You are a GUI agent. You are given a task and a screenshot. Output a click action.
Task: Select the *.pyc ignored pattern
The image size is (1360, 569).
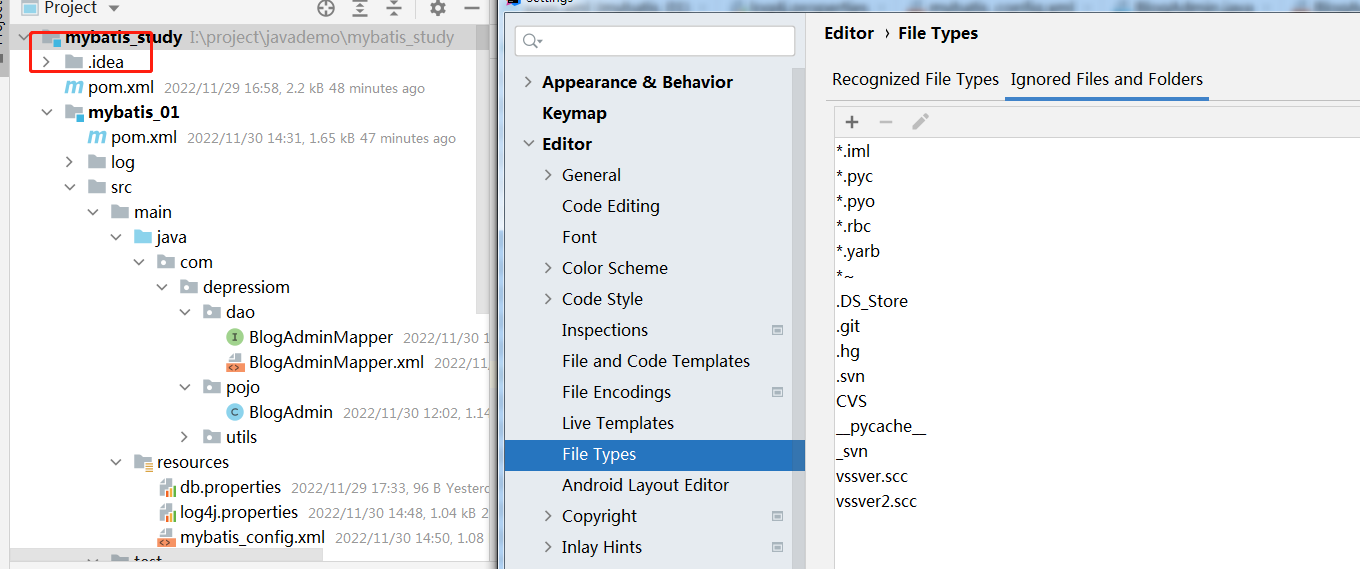(855, 176)
